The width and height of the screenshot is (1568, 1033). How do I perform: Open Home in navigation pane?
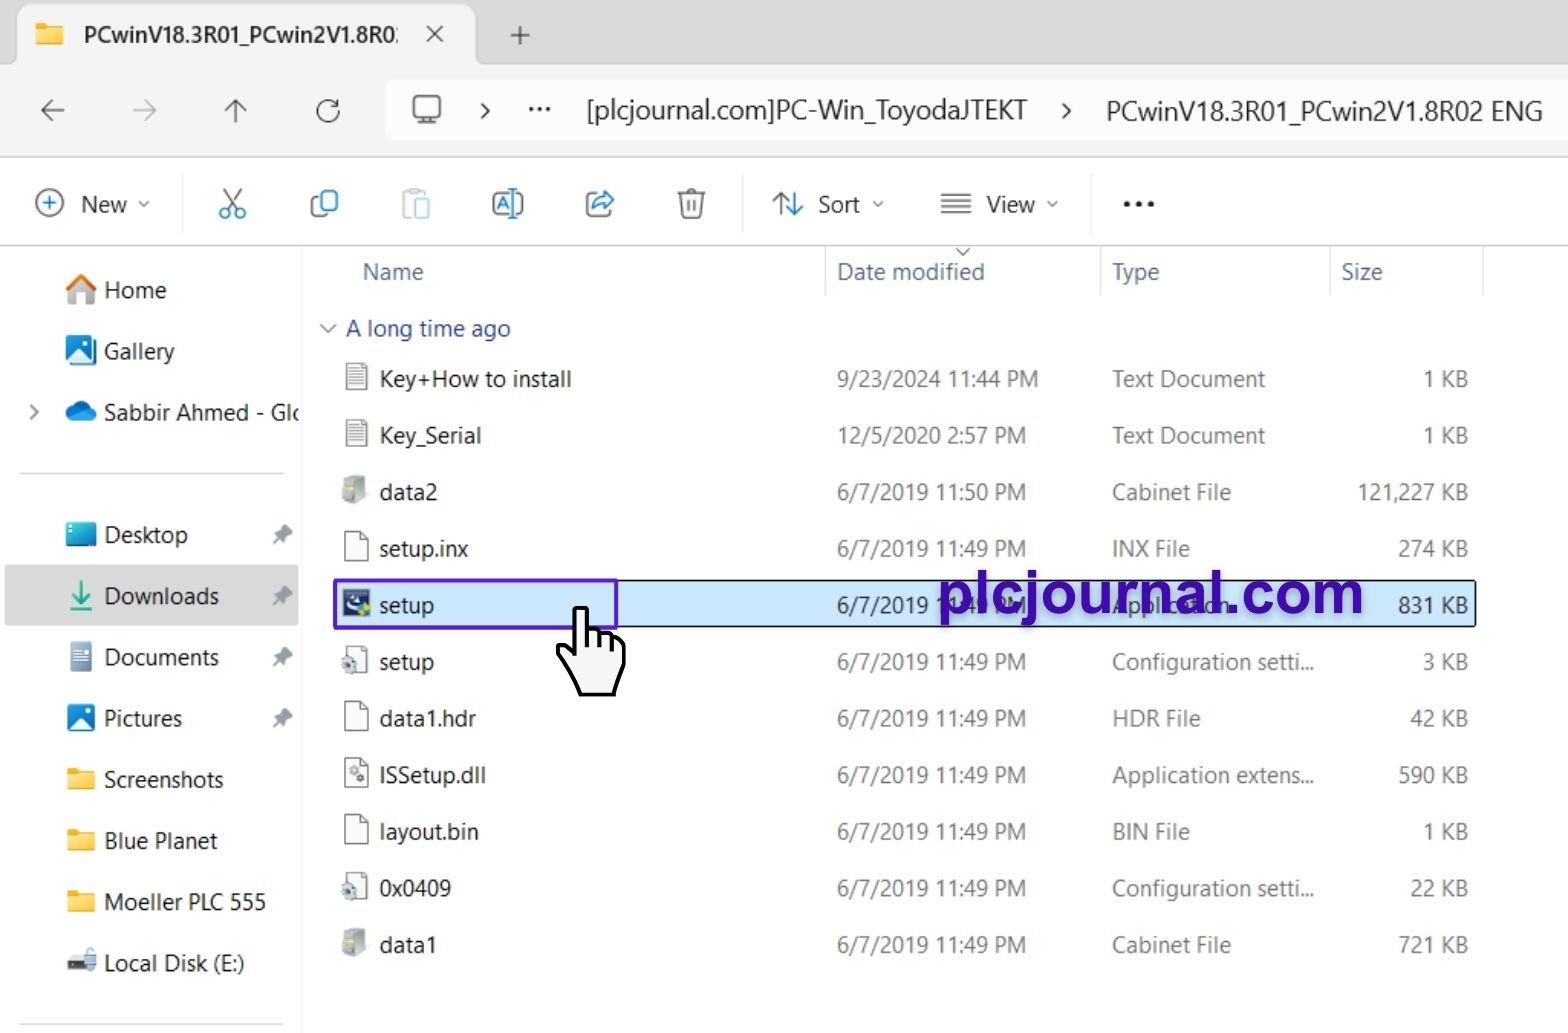coord(116,290)
